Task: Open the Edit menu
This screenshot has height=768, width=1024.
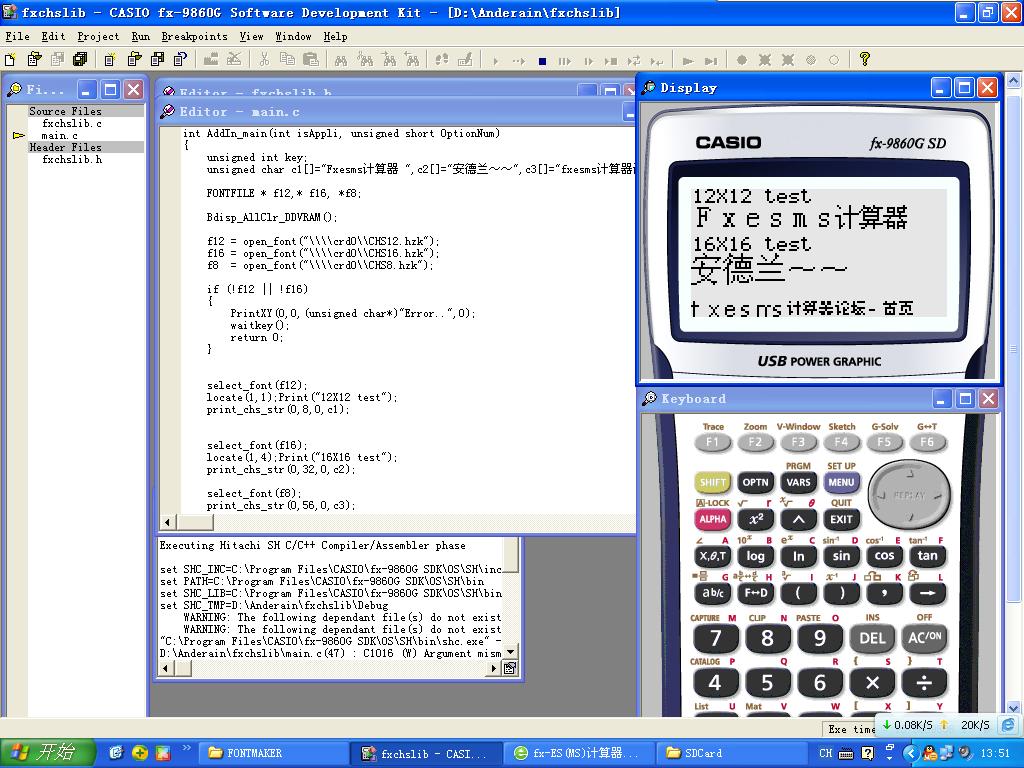Action: pos(53,37)
